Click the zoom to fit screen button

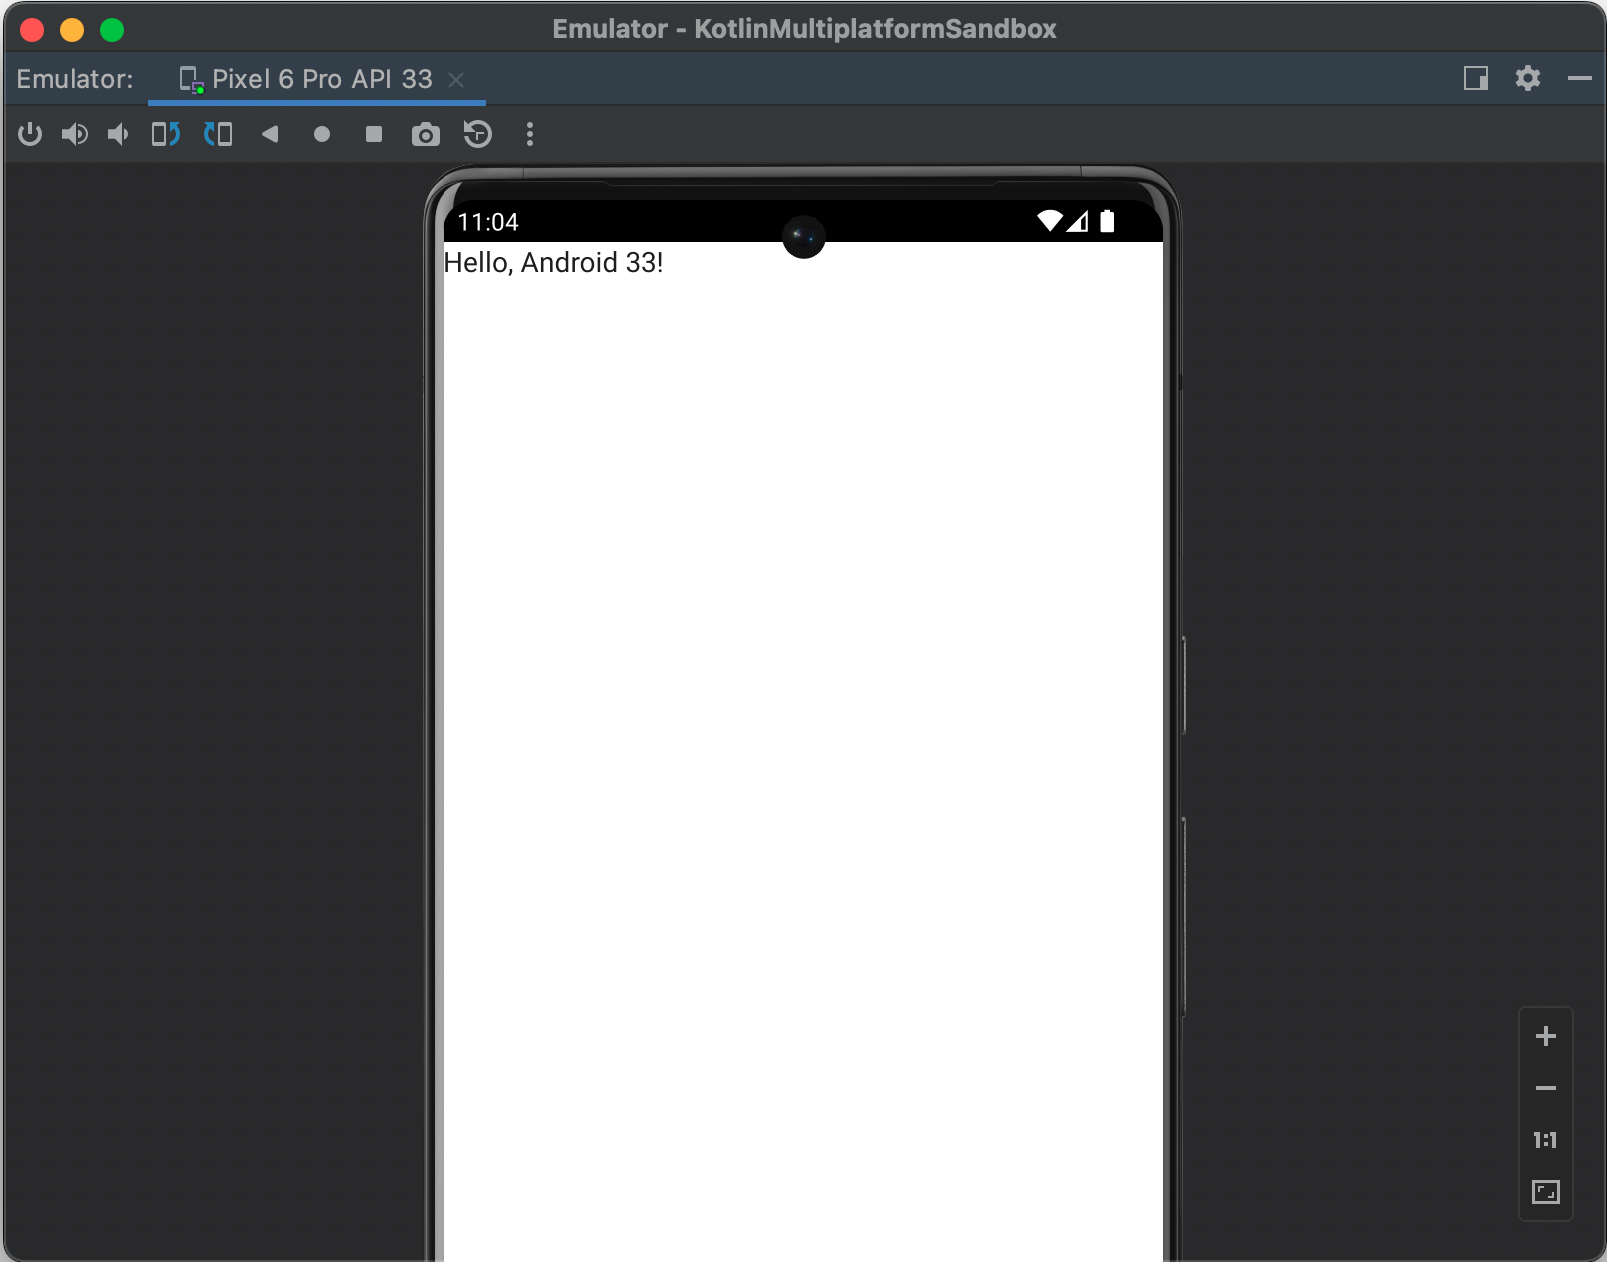(1545, 1192)
